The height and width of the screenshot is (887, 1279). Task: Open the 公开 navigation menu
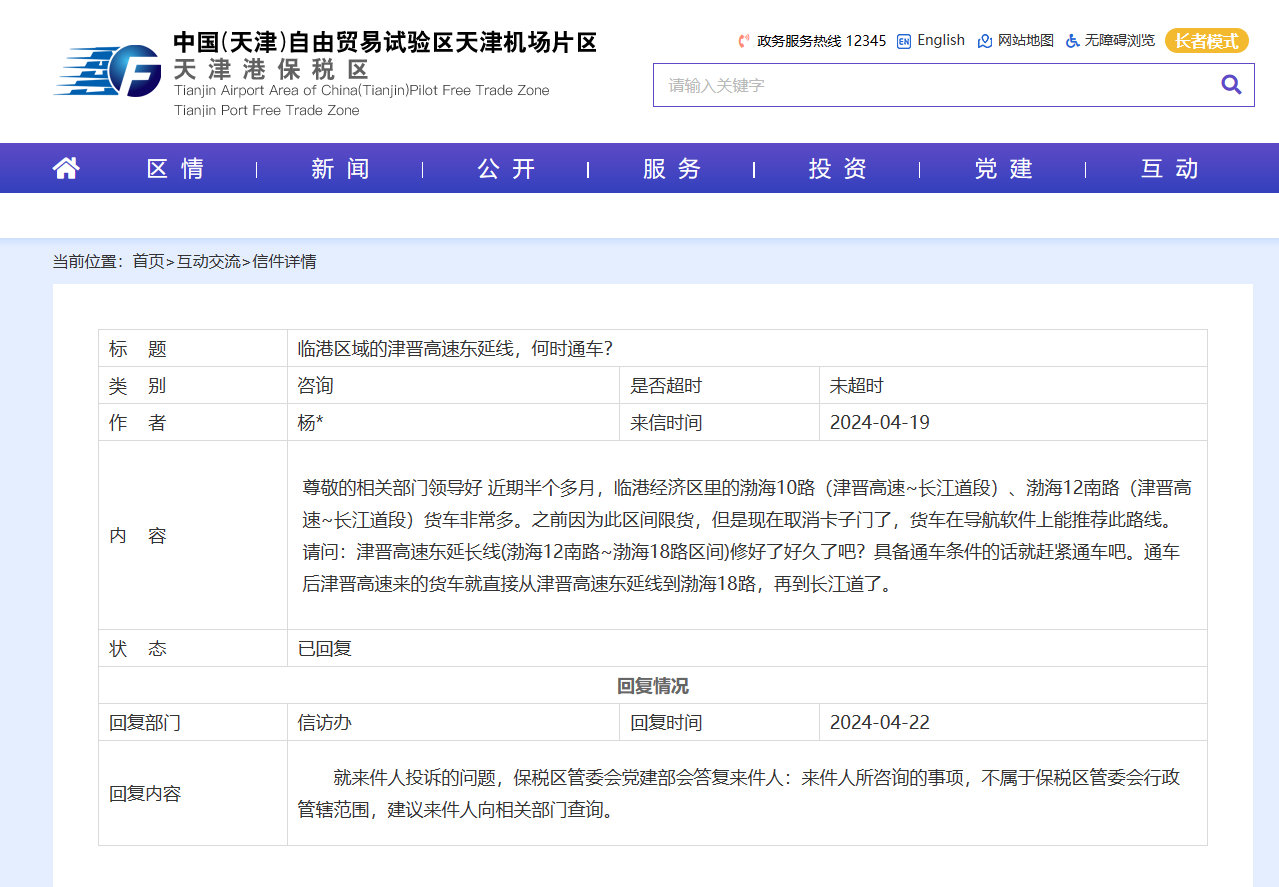[x=506, y=169]
